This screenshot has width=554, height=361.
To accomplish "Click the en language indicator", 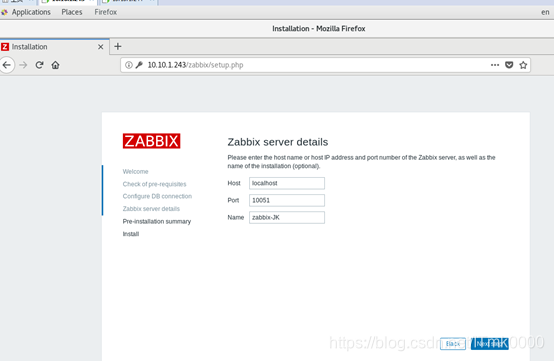I will click(x=545, y=12).
